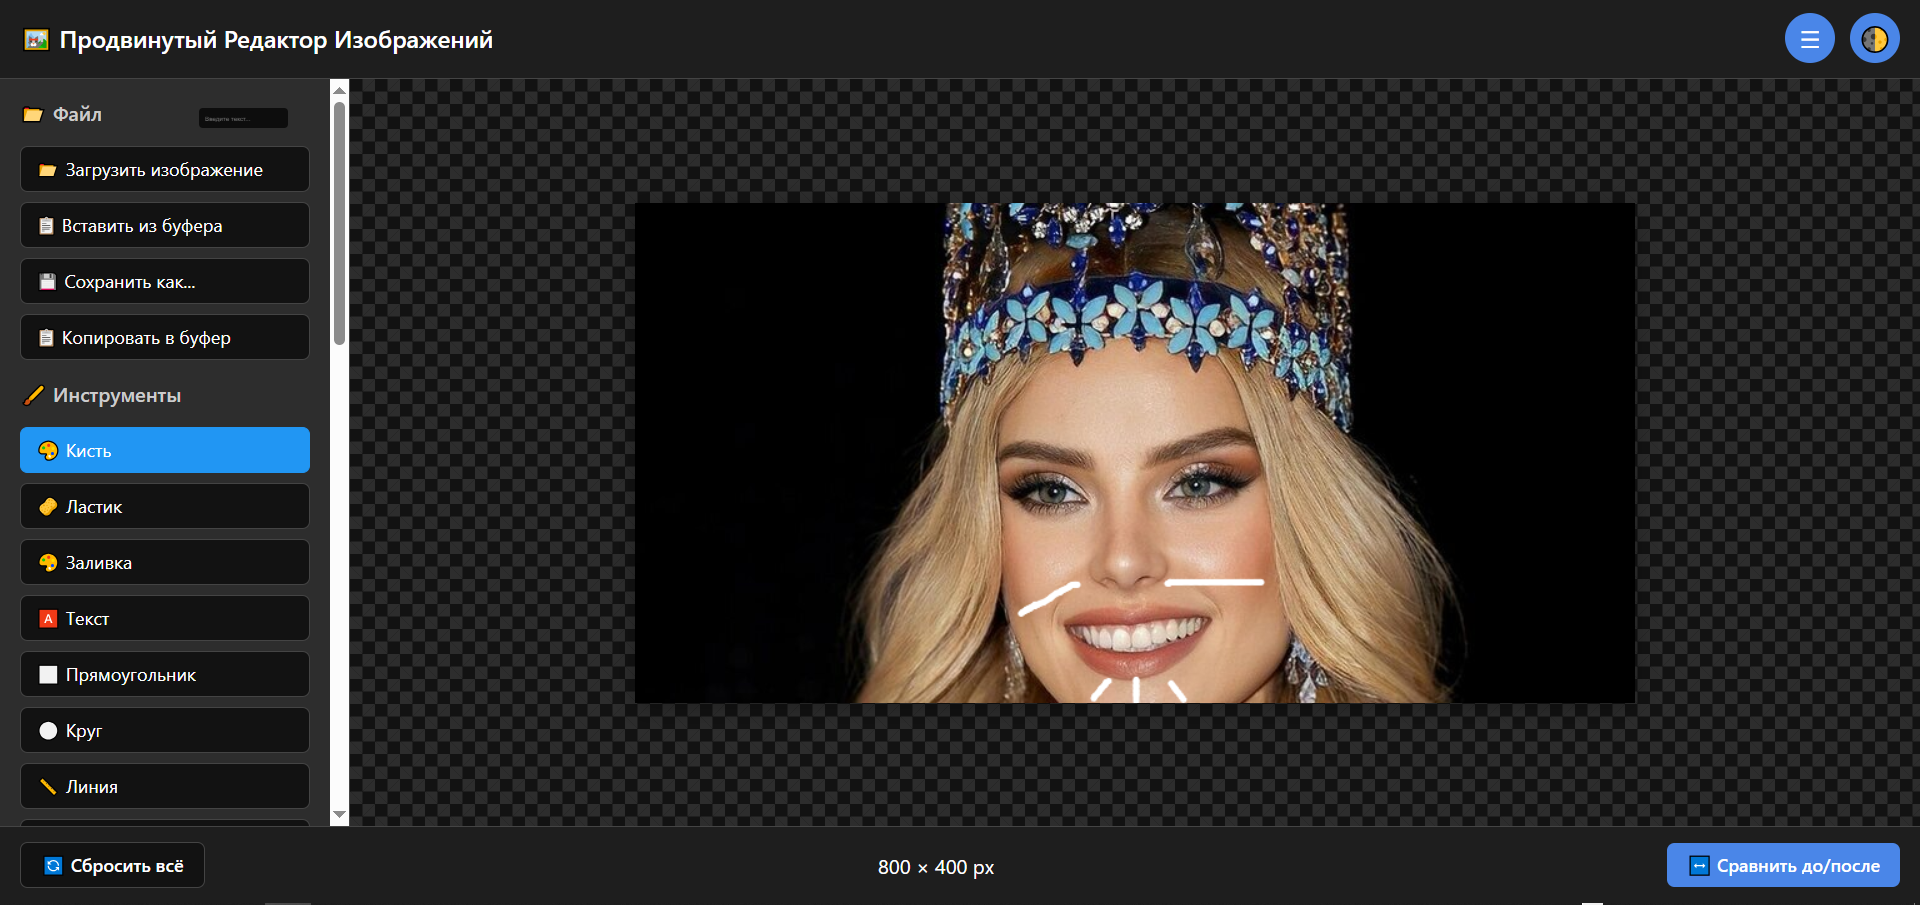Open the hamburger menu button
The image size is (1920, 905).
(x=1809, y=39)
